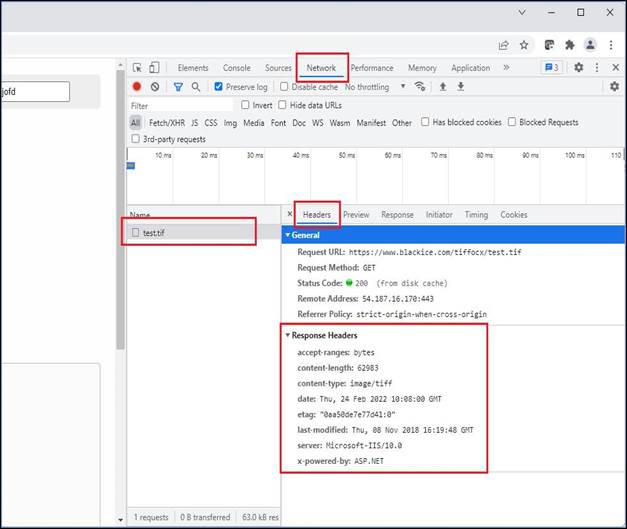Open the Preview tab

pos(356,215)
